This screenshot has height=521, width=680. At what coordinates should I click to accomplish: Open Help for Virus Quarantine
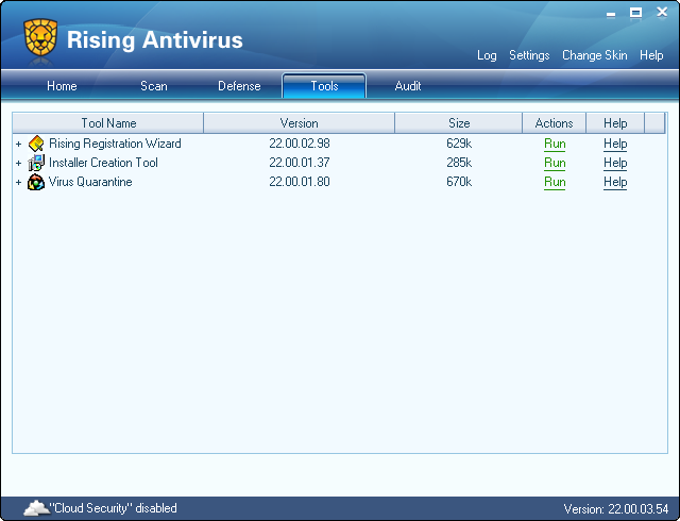615,182
